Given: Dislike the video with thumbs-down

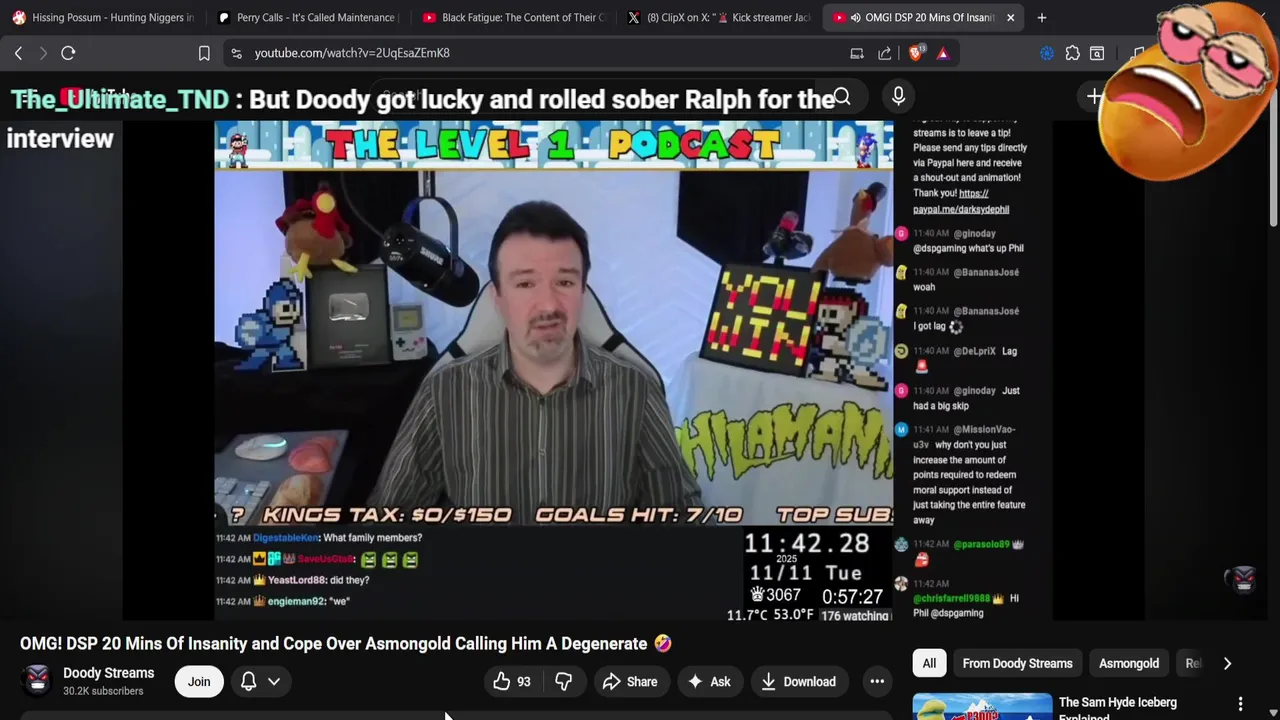Looking at the screenshot, I should [x=564, y=682].
